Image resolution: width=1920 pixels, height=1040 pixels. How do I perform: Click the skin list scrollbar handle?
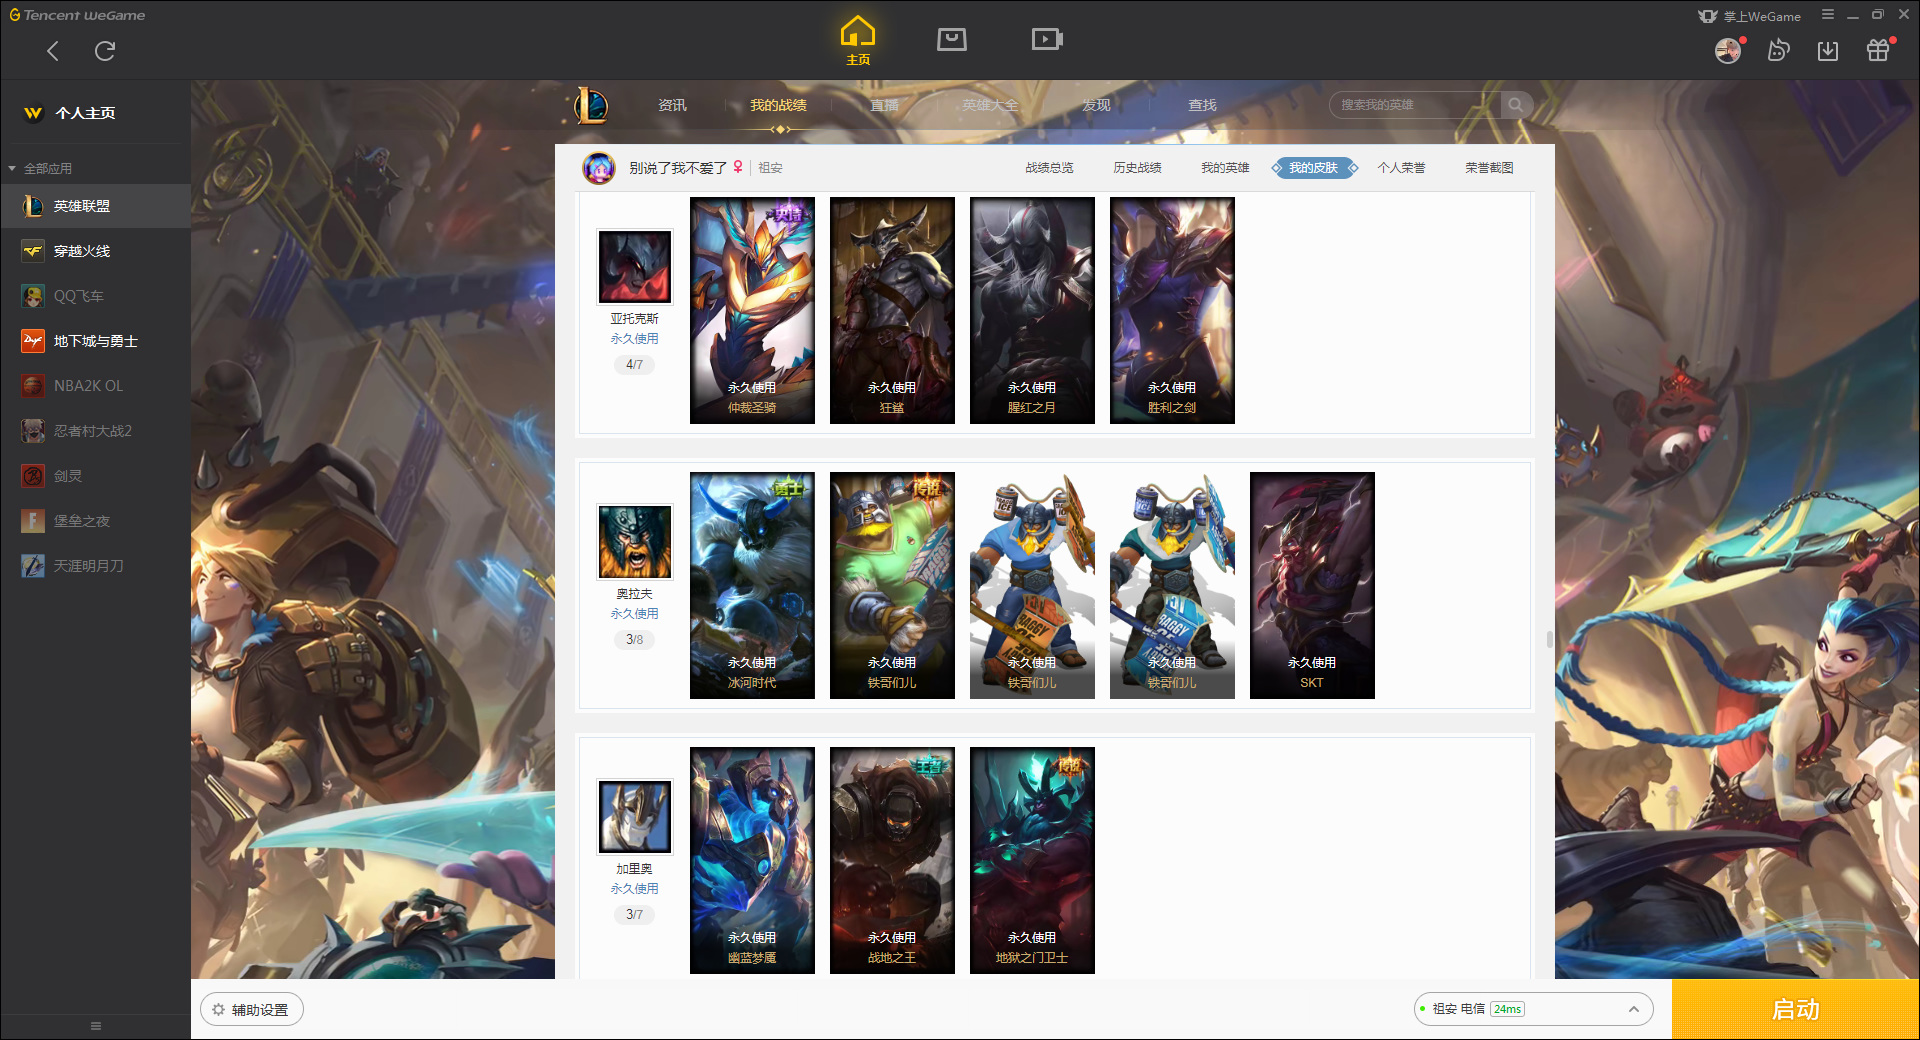coord(1550,639)
